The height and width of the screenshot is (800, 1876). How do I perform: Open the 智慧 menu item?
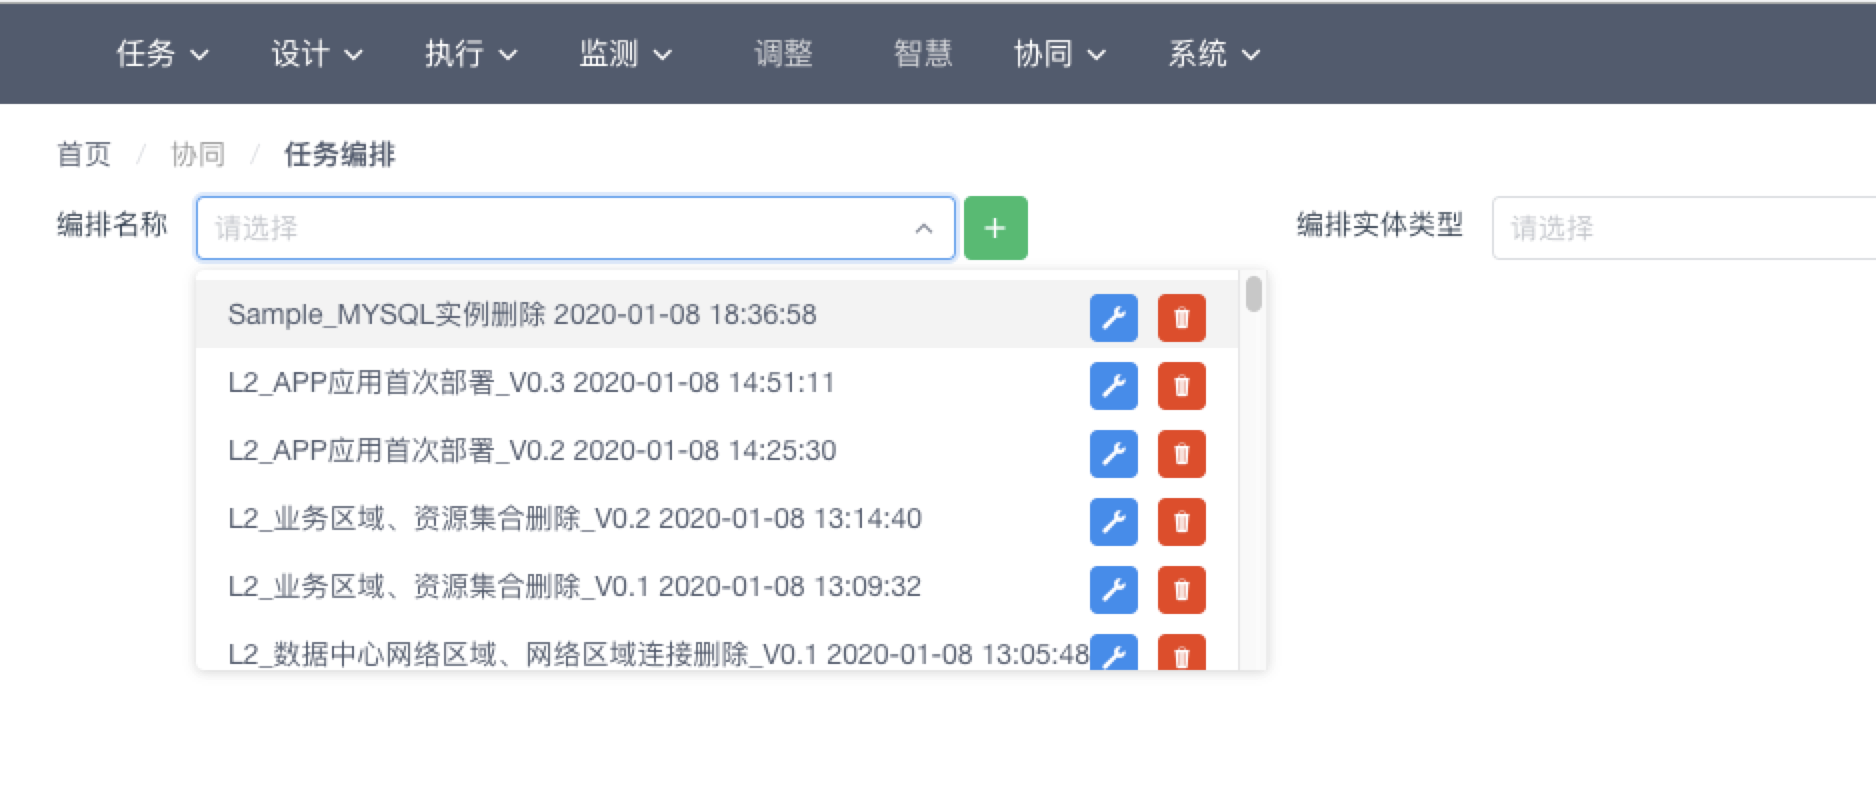(922, 54)
